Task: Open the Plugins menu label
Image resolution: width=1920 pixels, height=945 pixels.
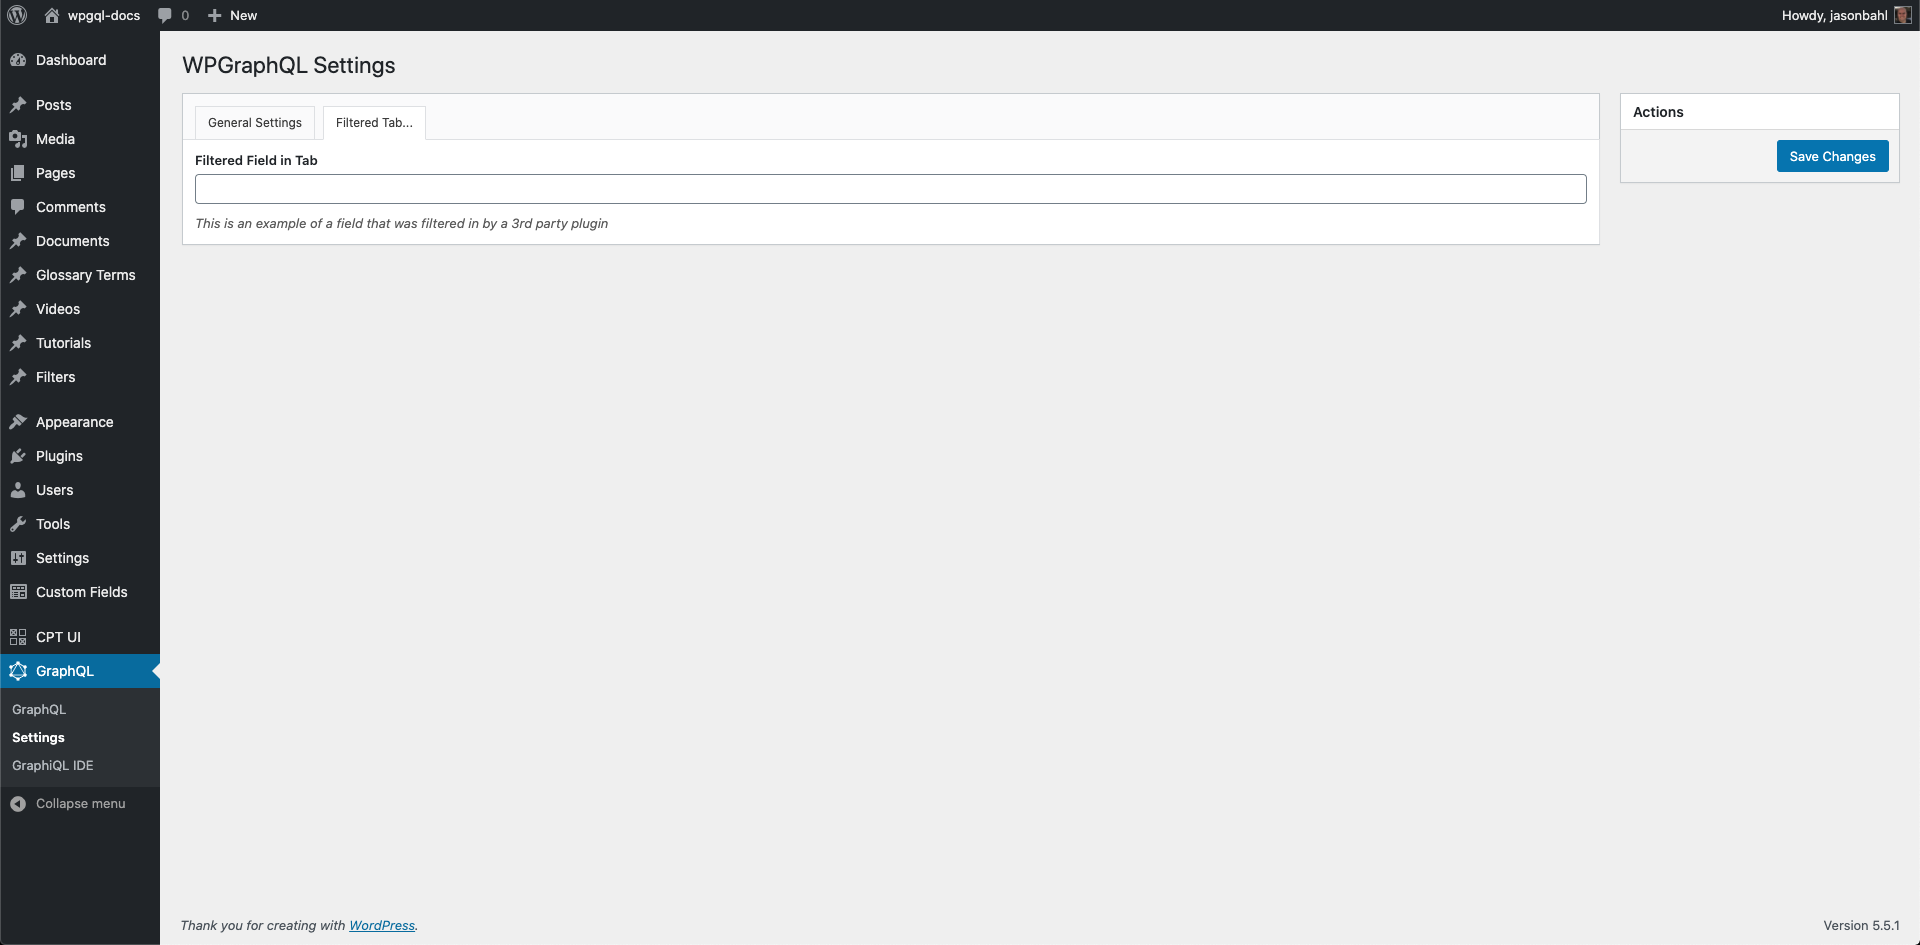Action: (59, 456)
